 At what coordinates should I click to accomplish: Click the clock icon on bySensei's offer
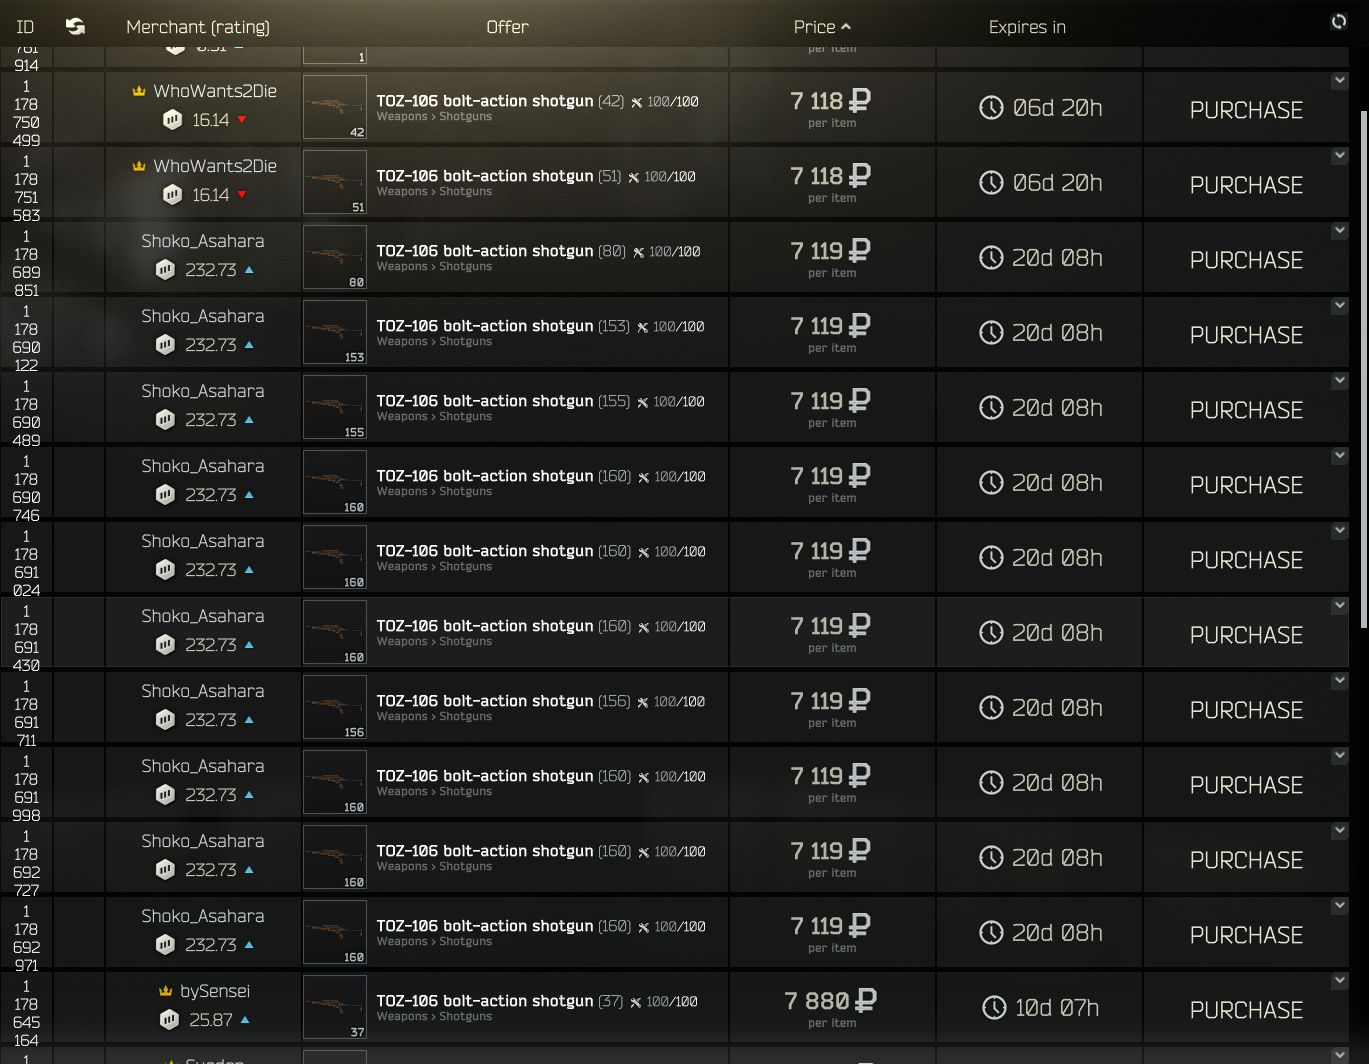994,1007
